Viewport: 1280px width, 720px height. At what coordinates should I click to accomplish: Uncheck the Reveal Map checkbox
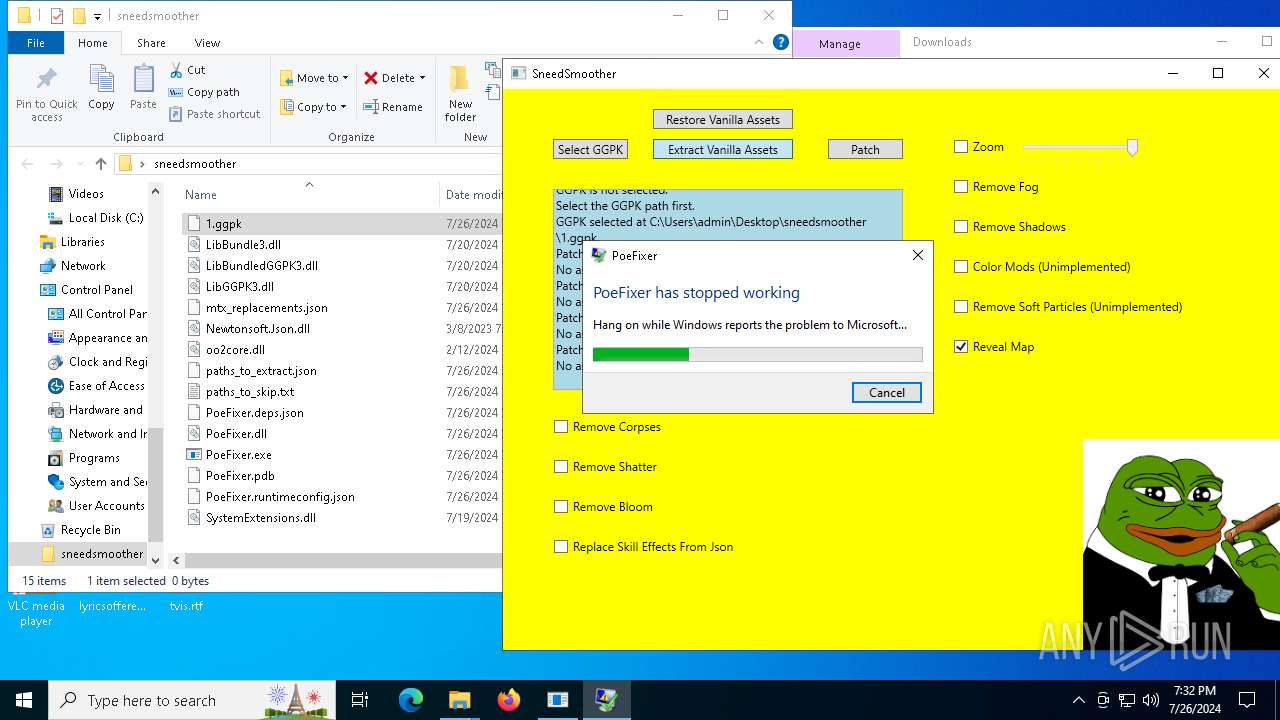[961, 347]
